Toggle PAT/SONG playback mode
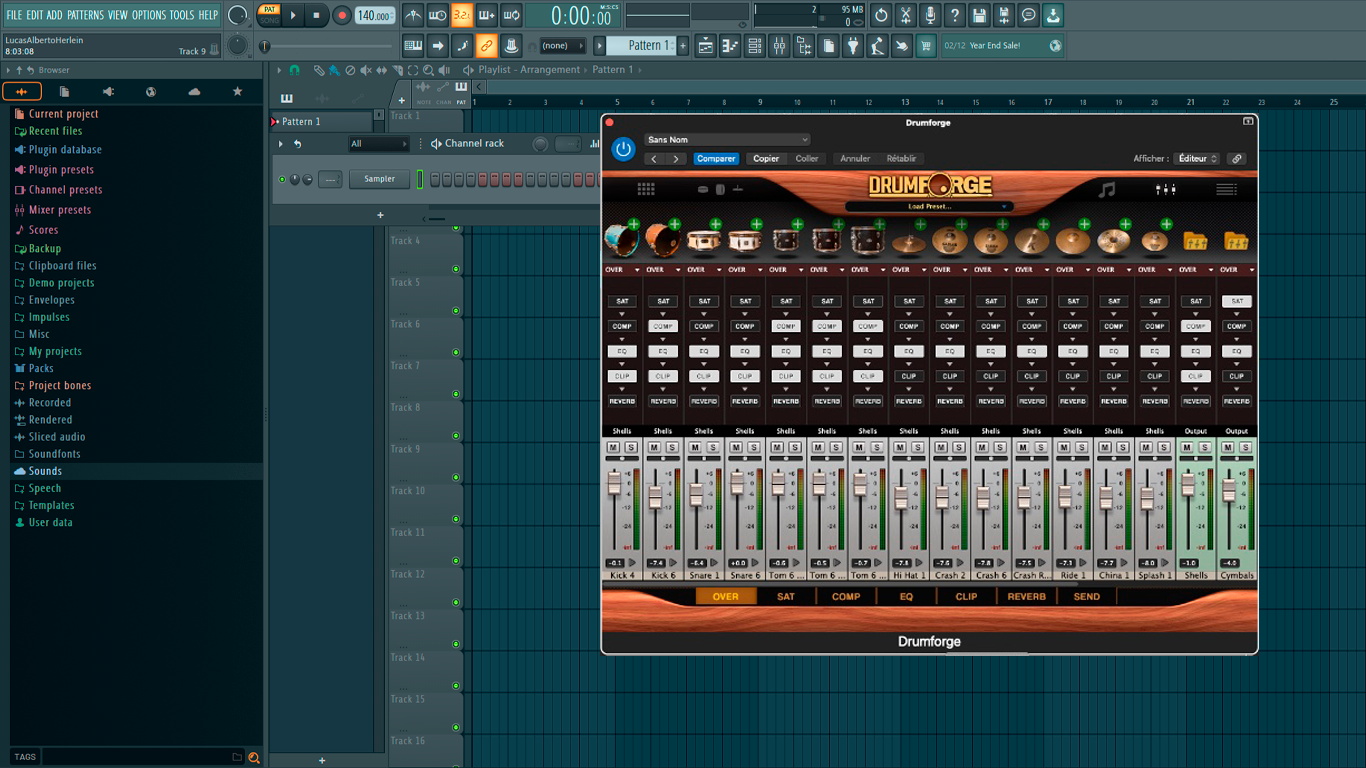 click(269, 15)
